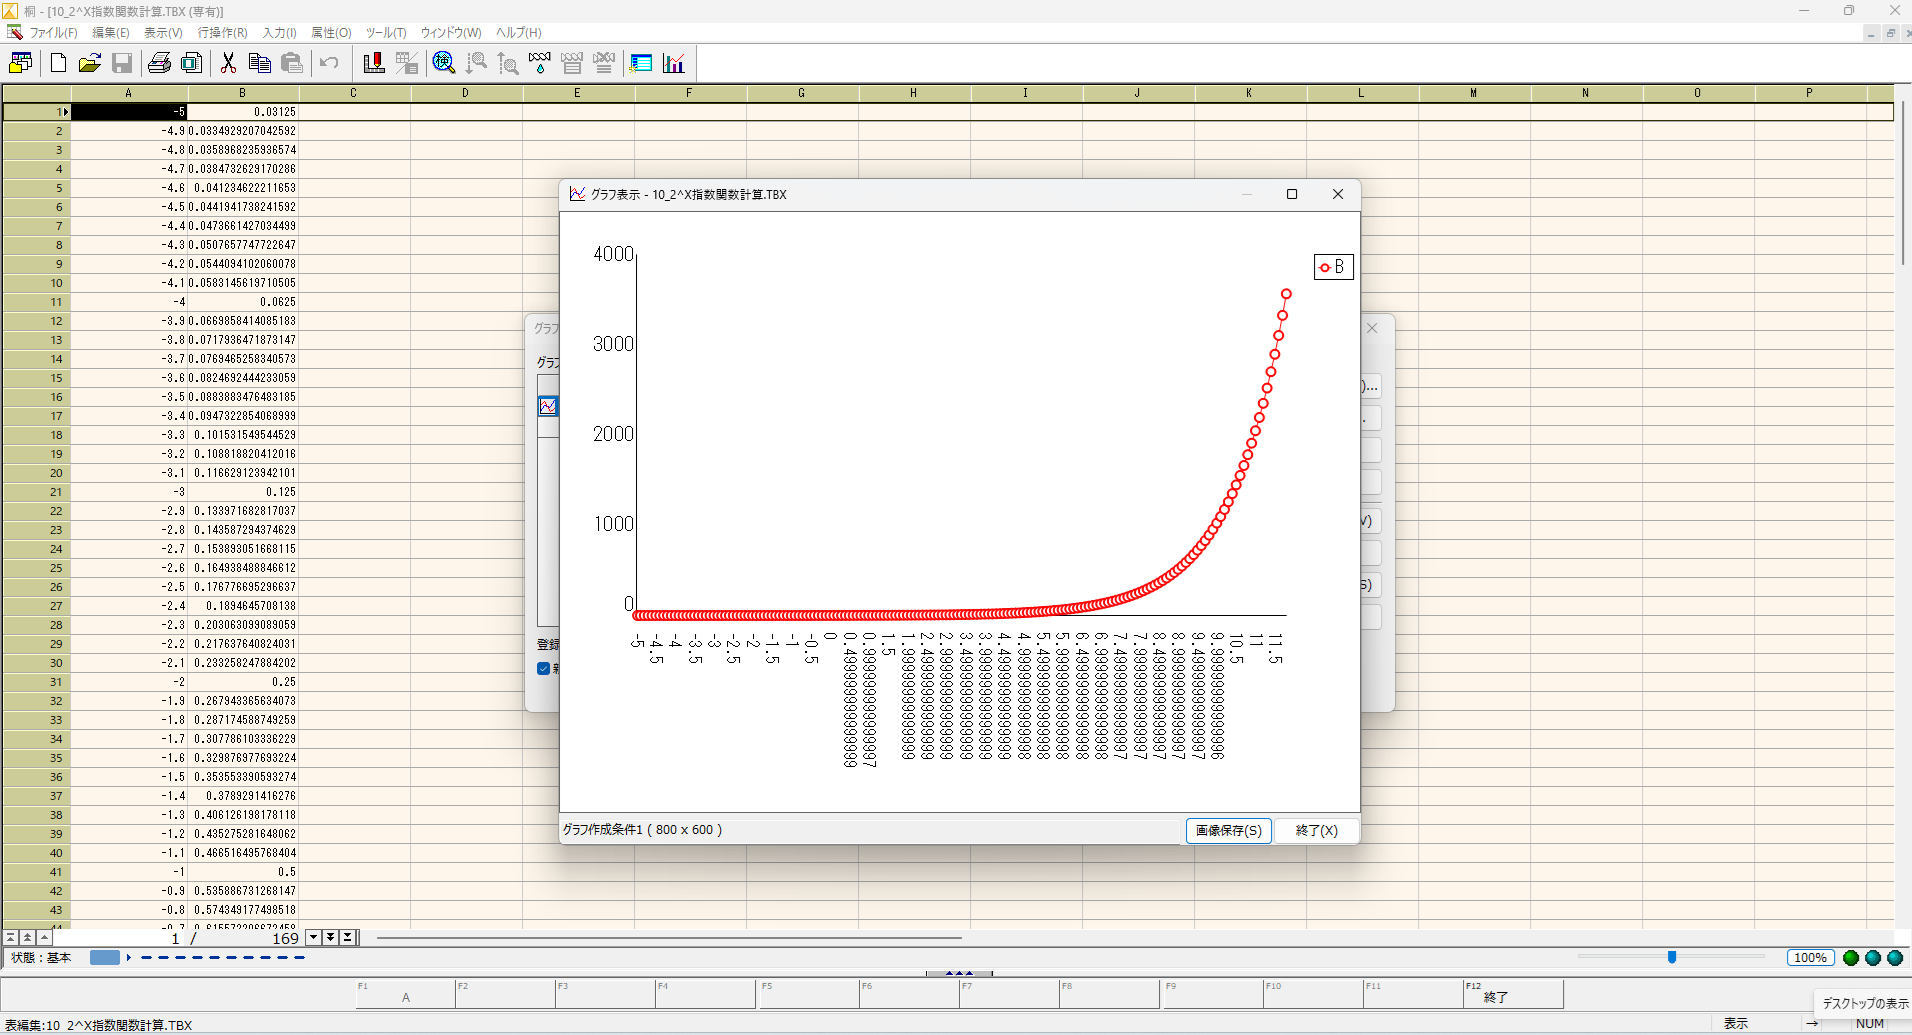Open the graph tool with the bar chart icon
Viewport: 1912px width, 1035px height.
(675, 63)
